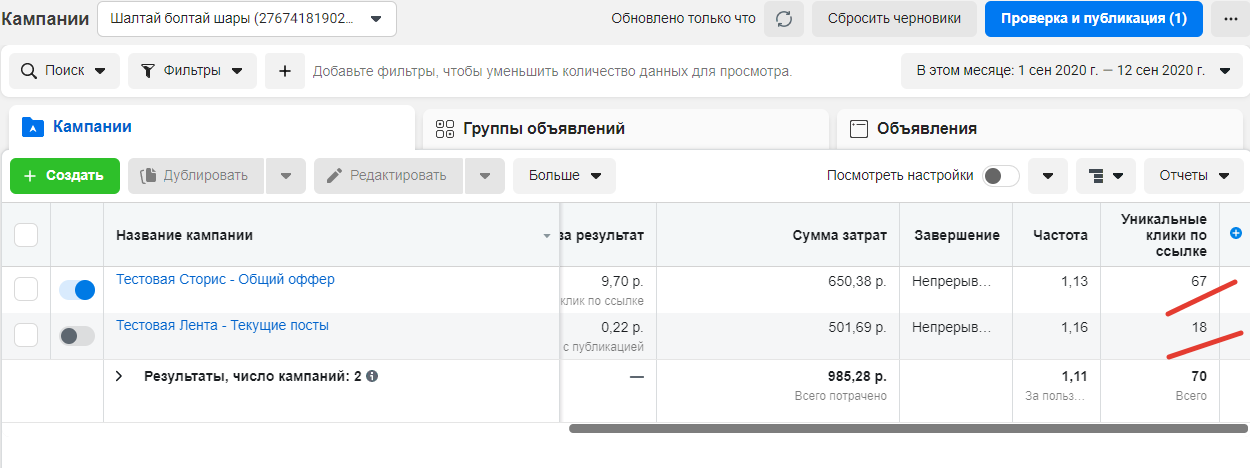Click the horizontal table scrollbar
Screen dimensions: 1250x468
pos(900,428)
